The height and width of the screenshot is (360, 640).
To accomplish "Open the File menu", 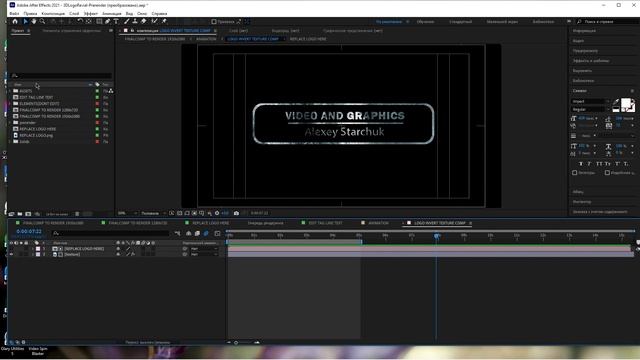I will (x=14, y=13).
